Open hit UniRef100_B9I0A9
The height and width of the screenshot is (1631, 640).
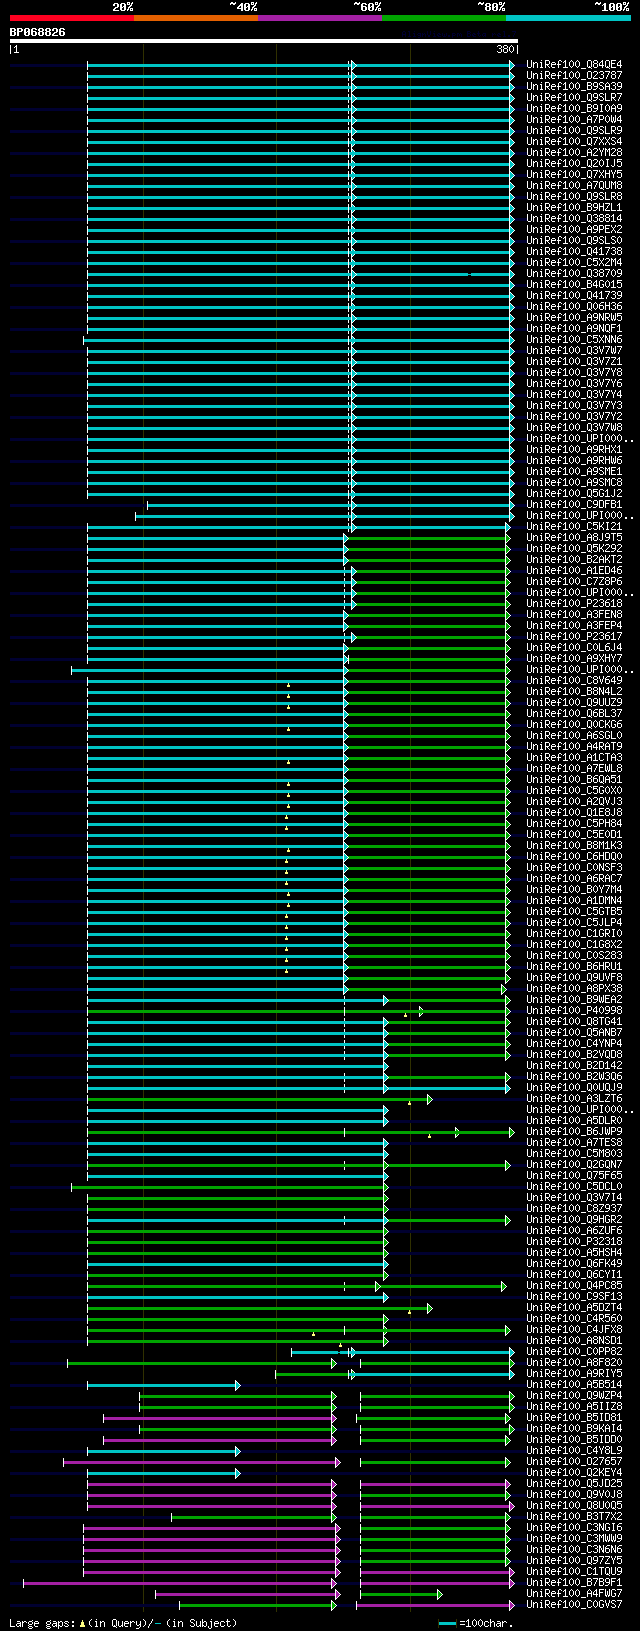coord(574,109)
